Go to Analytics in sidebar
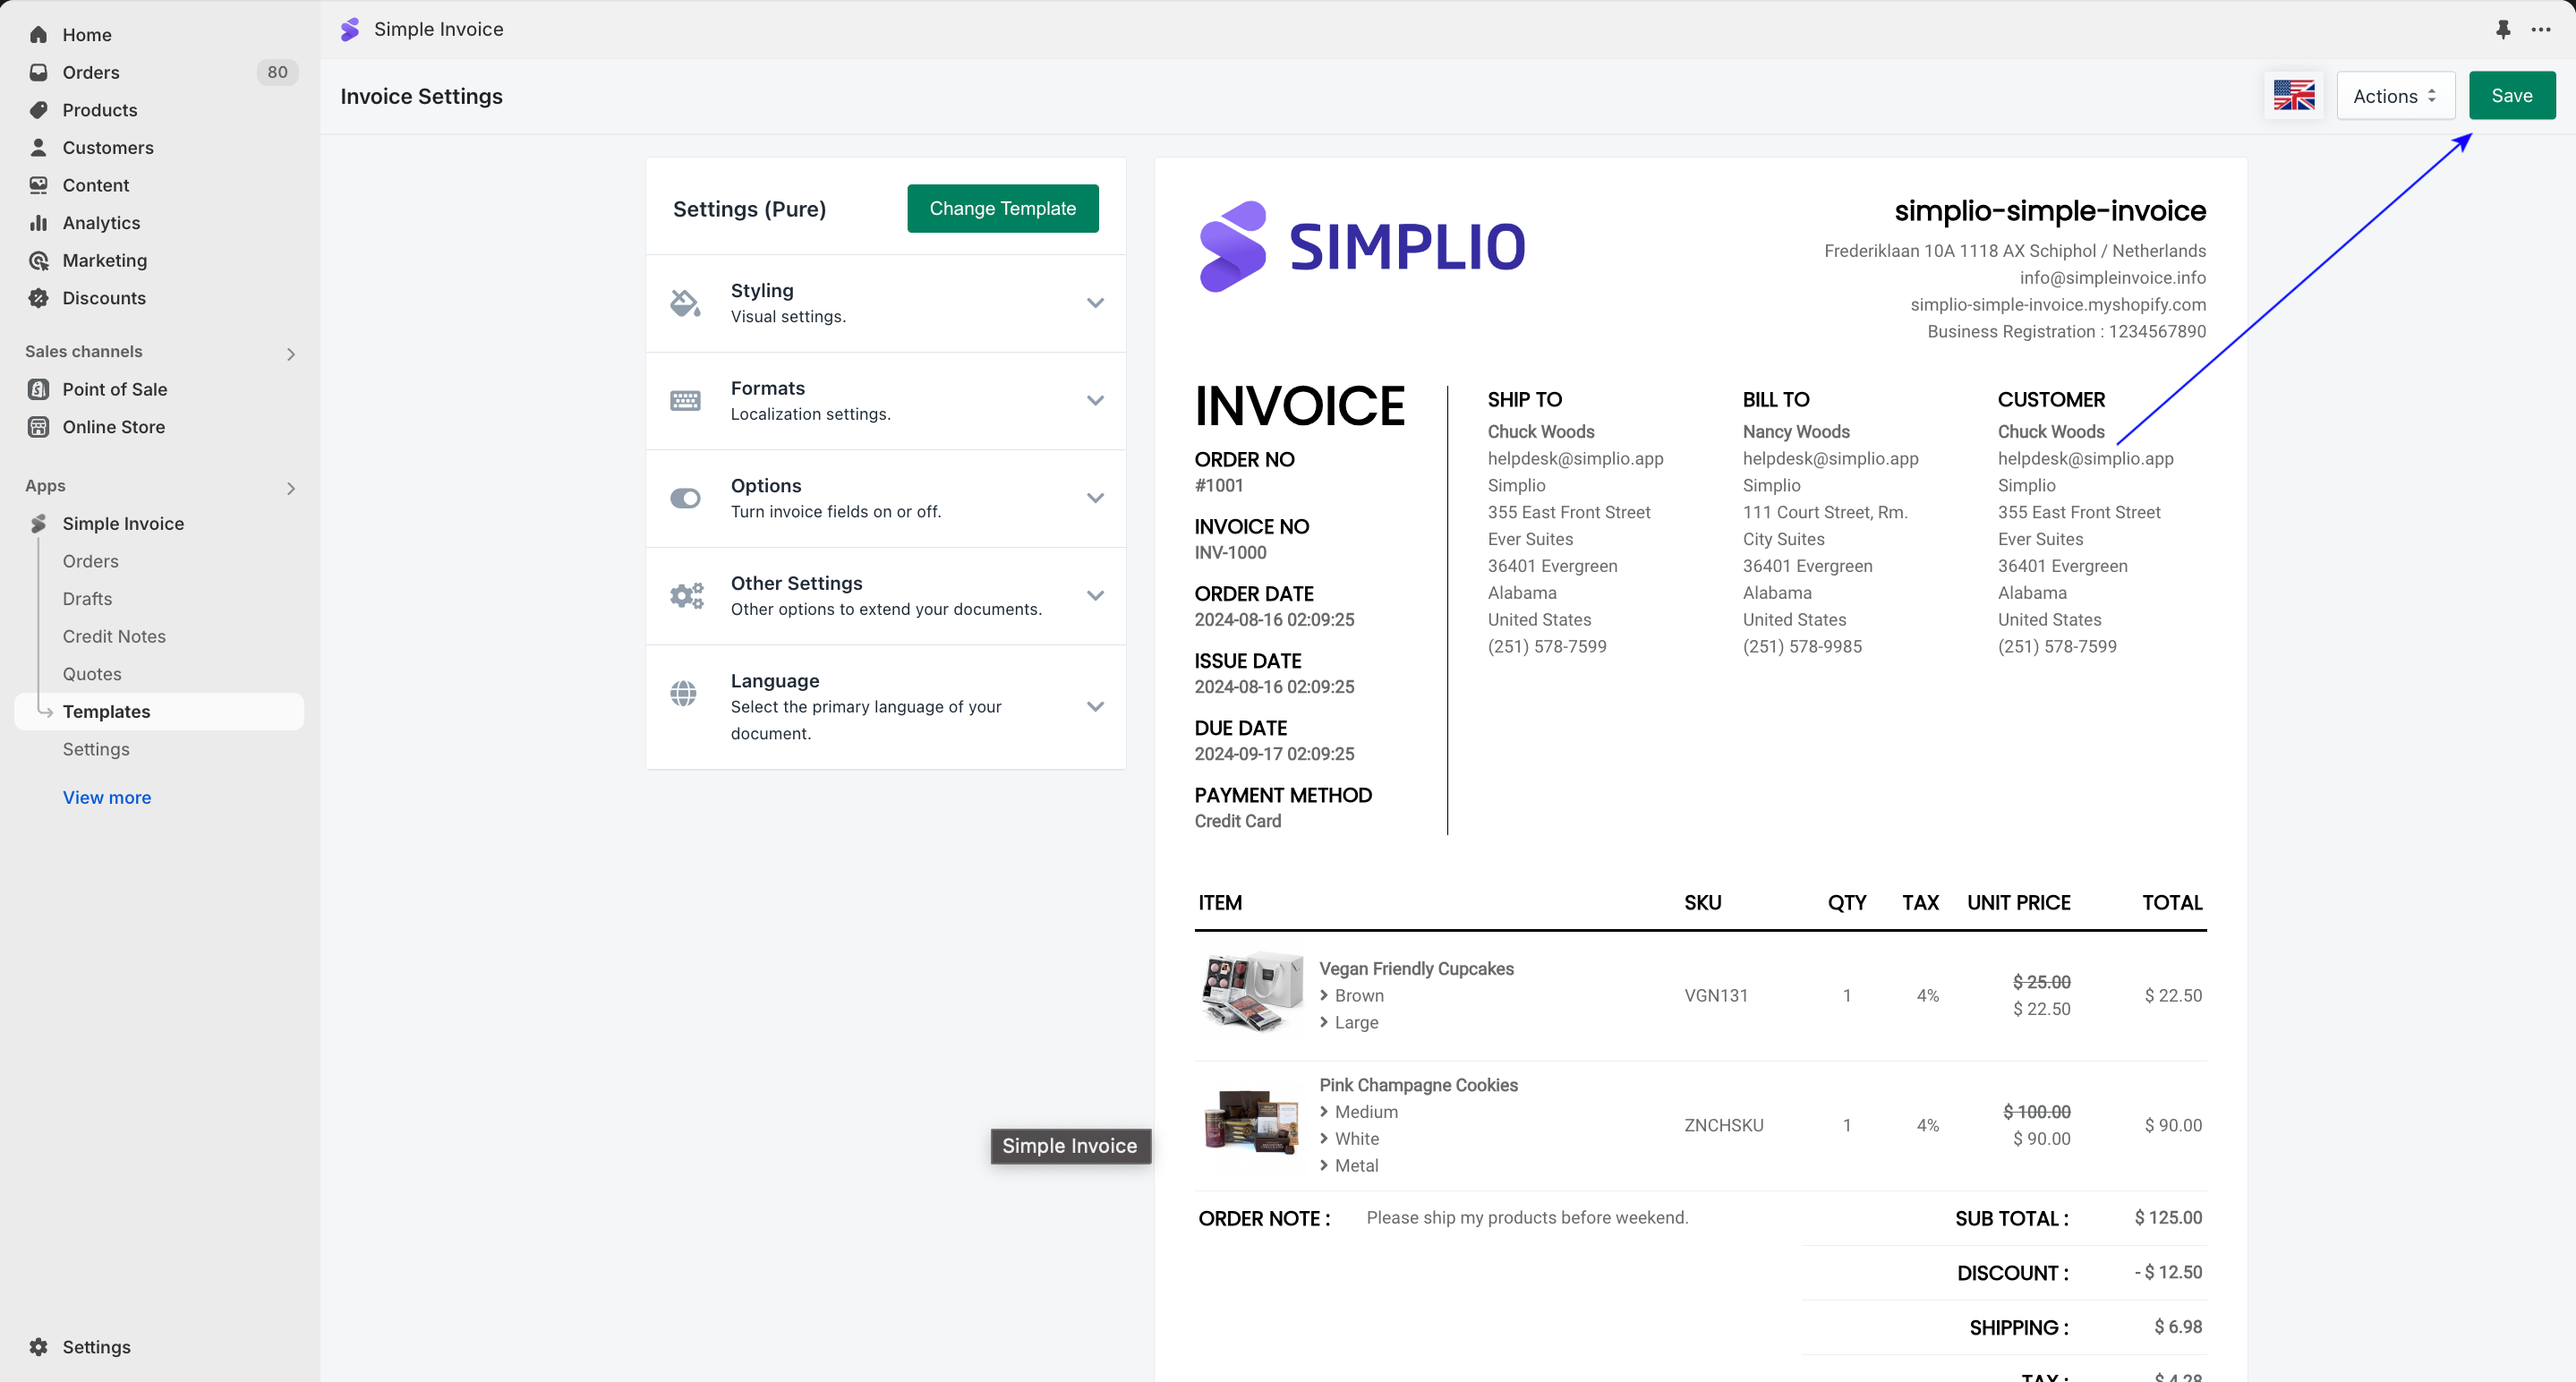 pyautogui.click(x=101, y=223)
